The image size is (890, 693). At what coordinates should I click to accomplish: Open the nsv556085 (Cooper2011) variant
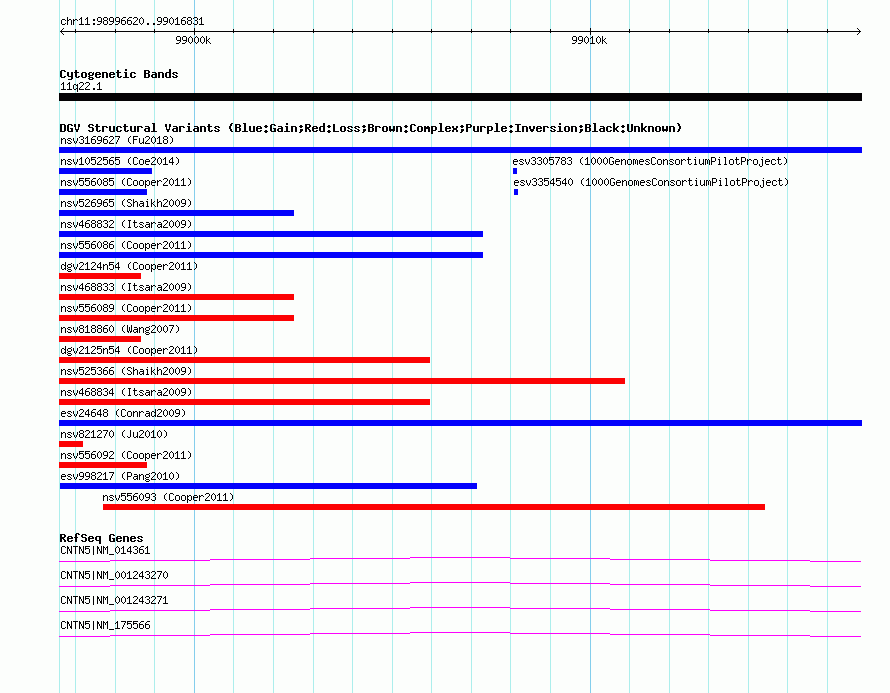(126, 182)
